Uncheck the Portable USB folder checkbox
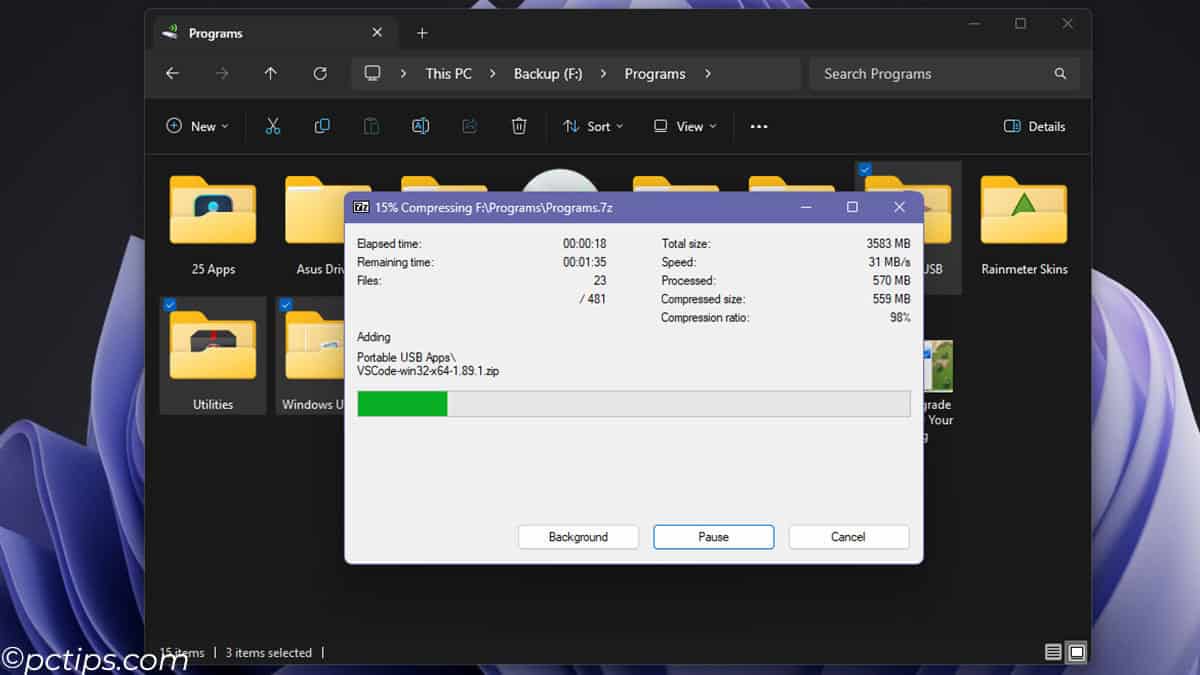 865,169
